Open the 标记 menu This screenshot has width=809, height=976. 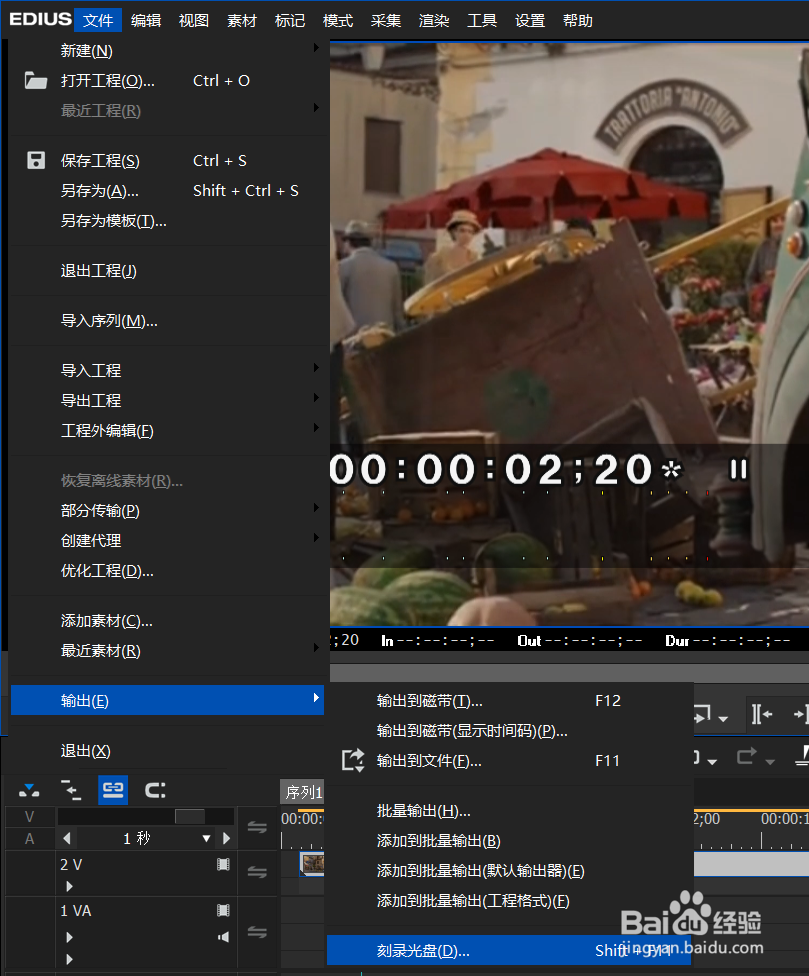pos(290,21)
